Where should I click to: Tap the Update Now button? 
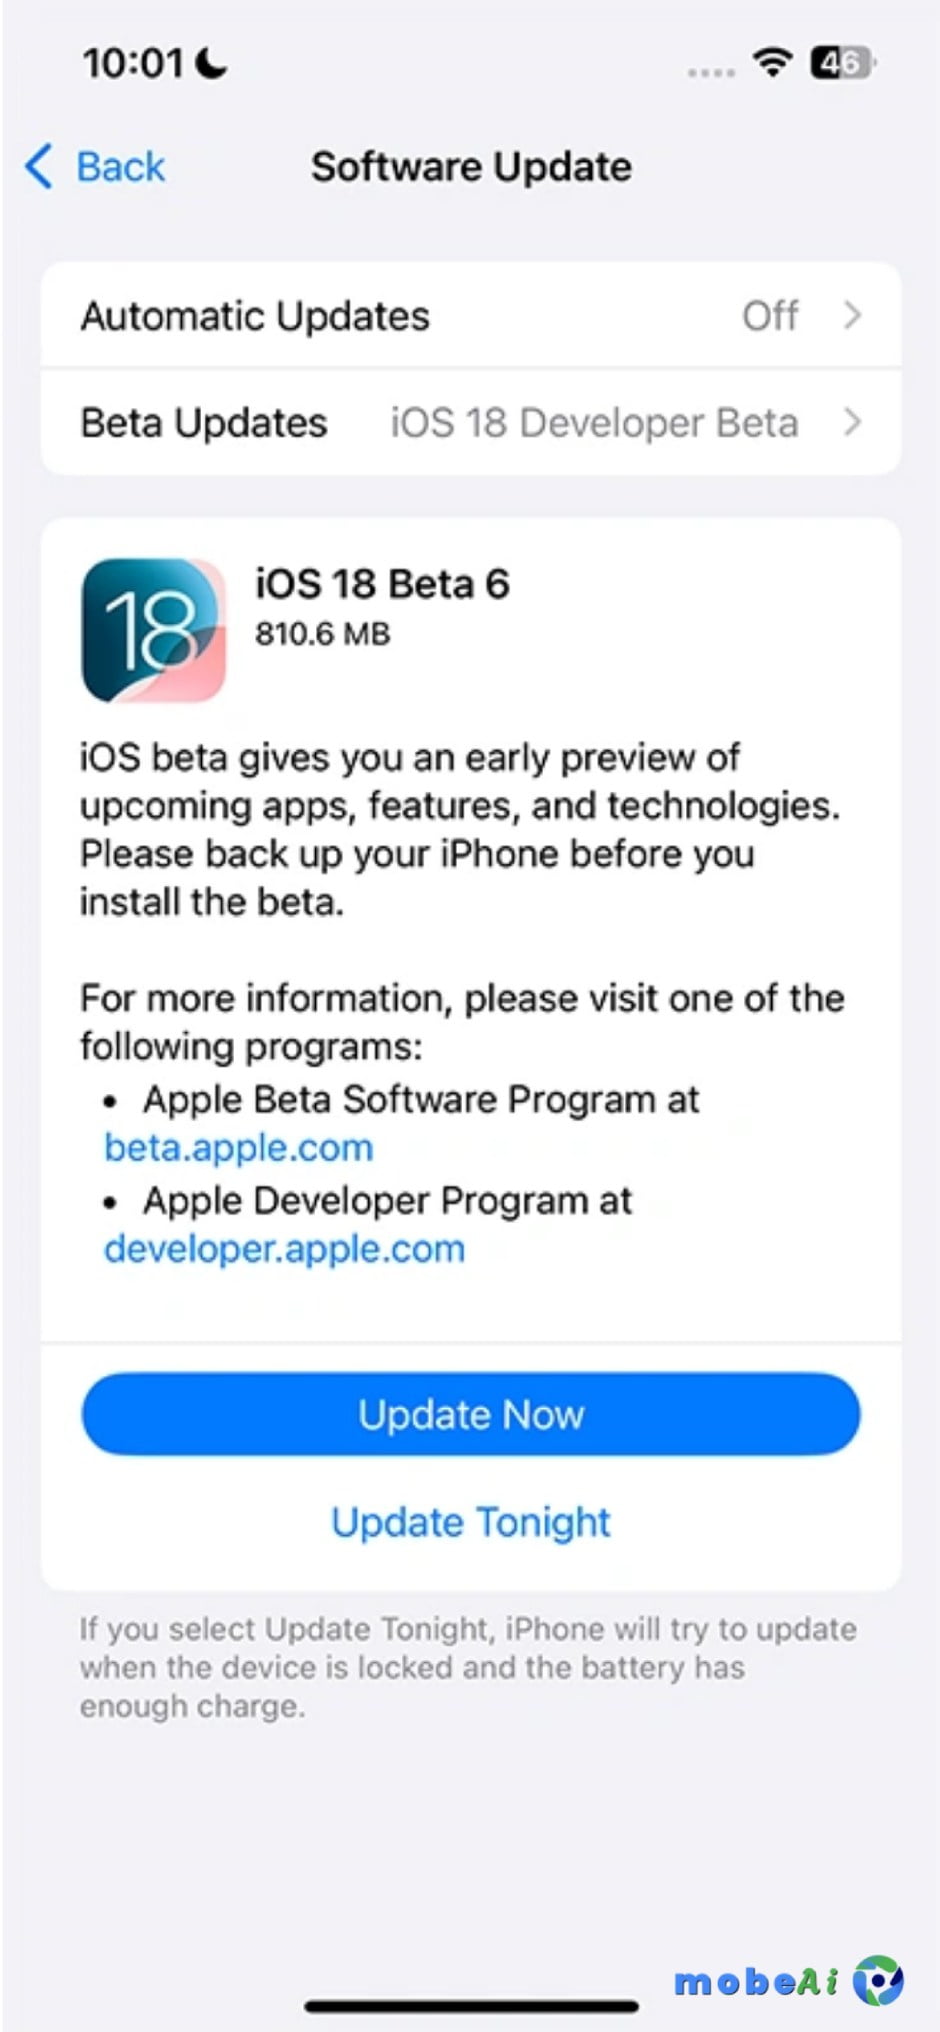pos(471,1414)
